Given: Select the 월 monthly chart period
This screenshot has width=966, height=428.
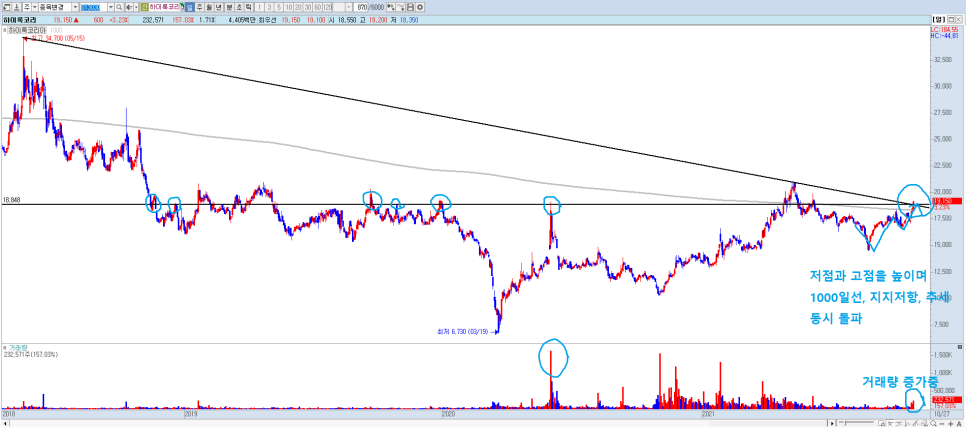Looking at the screenshot, I should point(209,7).
